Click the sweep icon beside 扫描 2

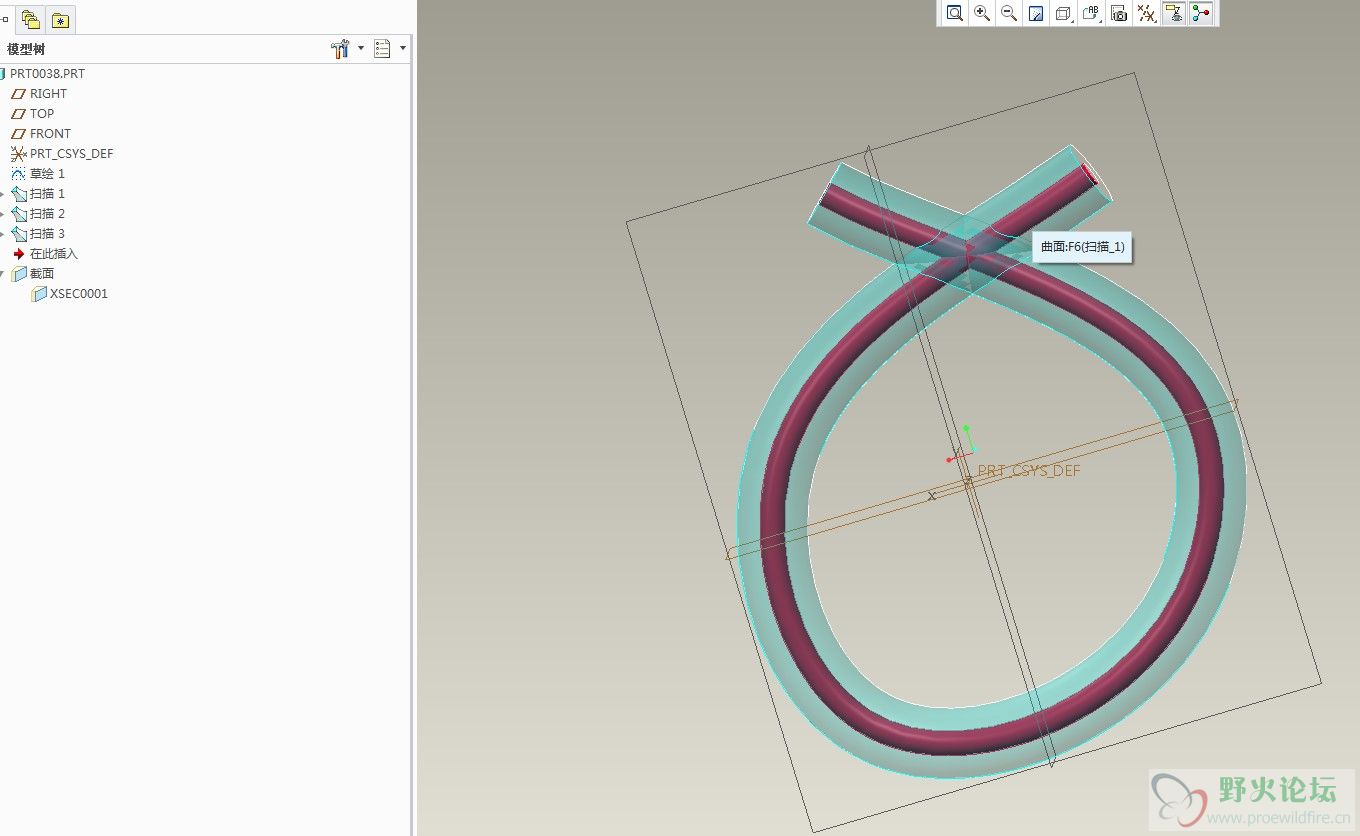(18, 214)
